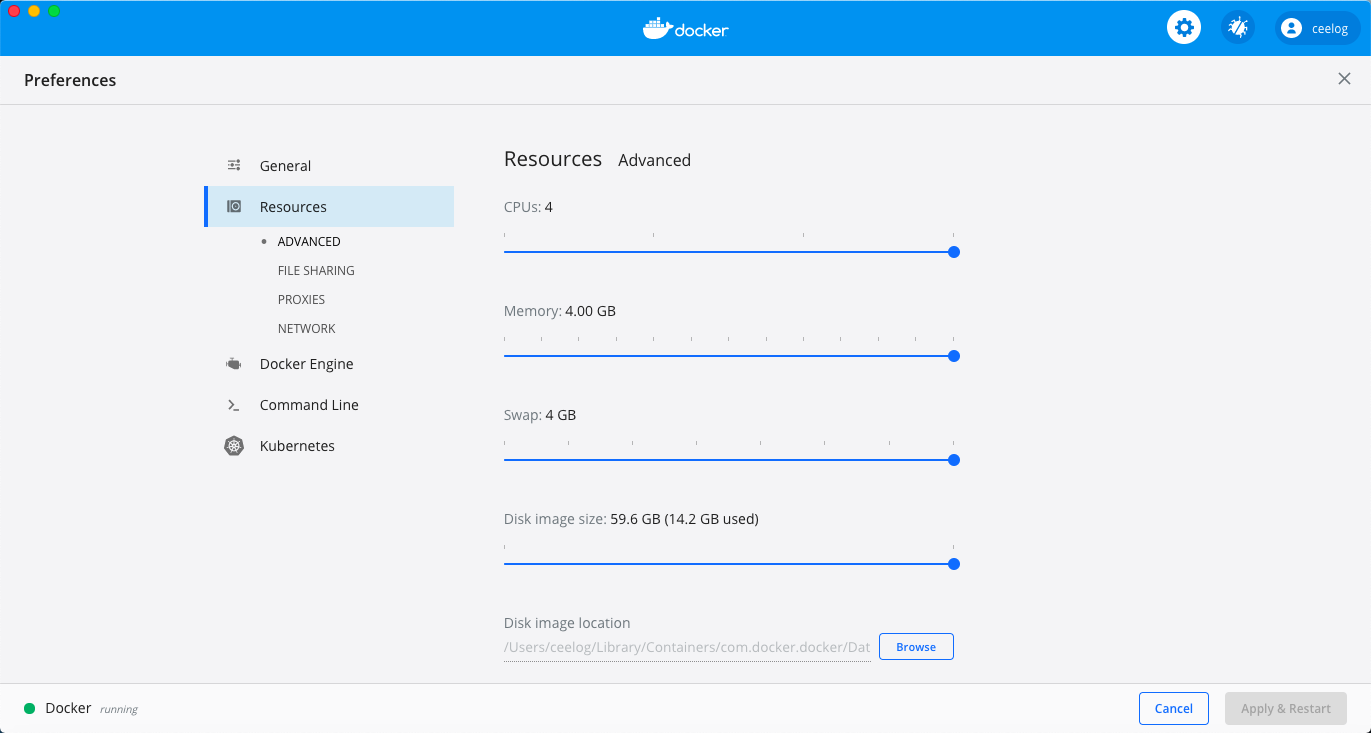
Task: Click the Preferences title
Action: coord(70,80)
